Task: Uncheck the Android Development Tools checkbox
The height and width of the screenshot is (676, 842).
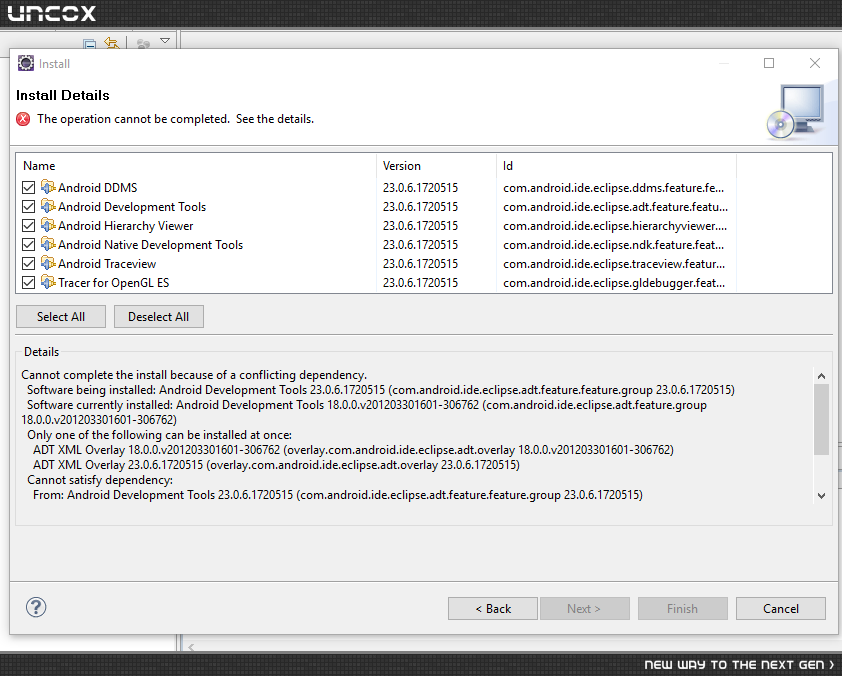Action: pos(28,207)
